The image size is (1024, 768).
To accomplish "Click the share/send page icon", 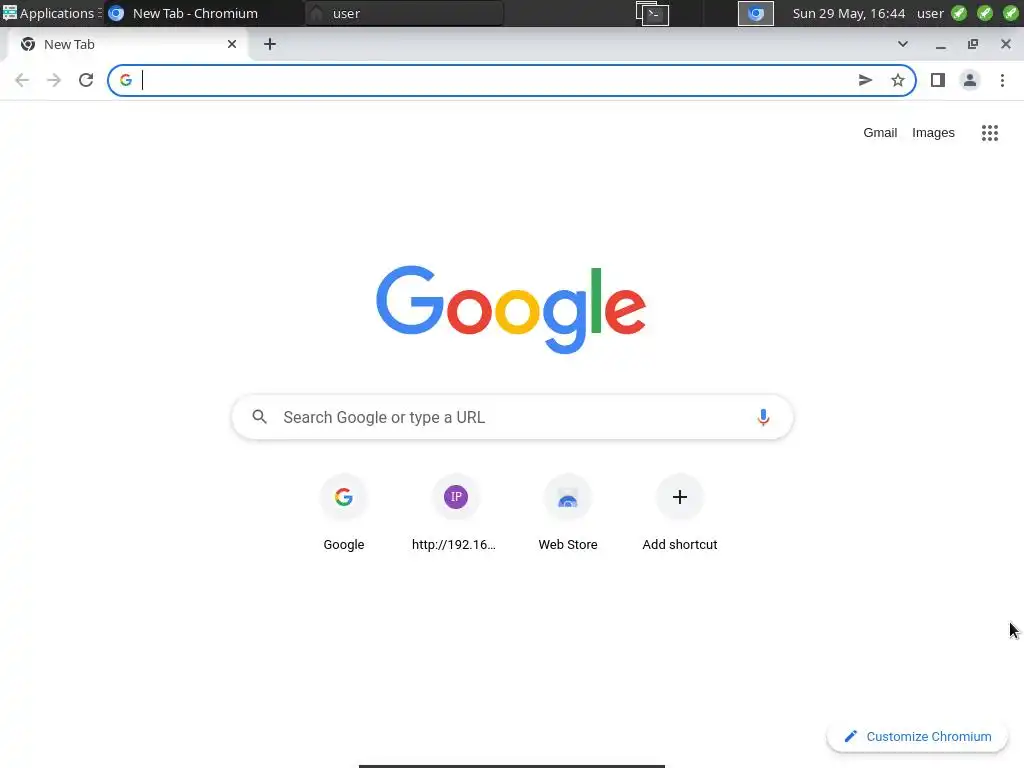I will point(865,80).
